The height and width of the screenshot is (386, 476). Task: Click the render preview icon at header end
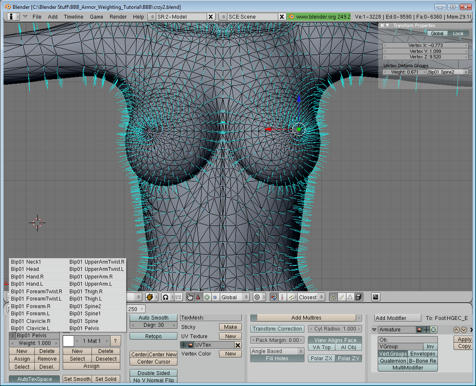click(x=376, y=297)
